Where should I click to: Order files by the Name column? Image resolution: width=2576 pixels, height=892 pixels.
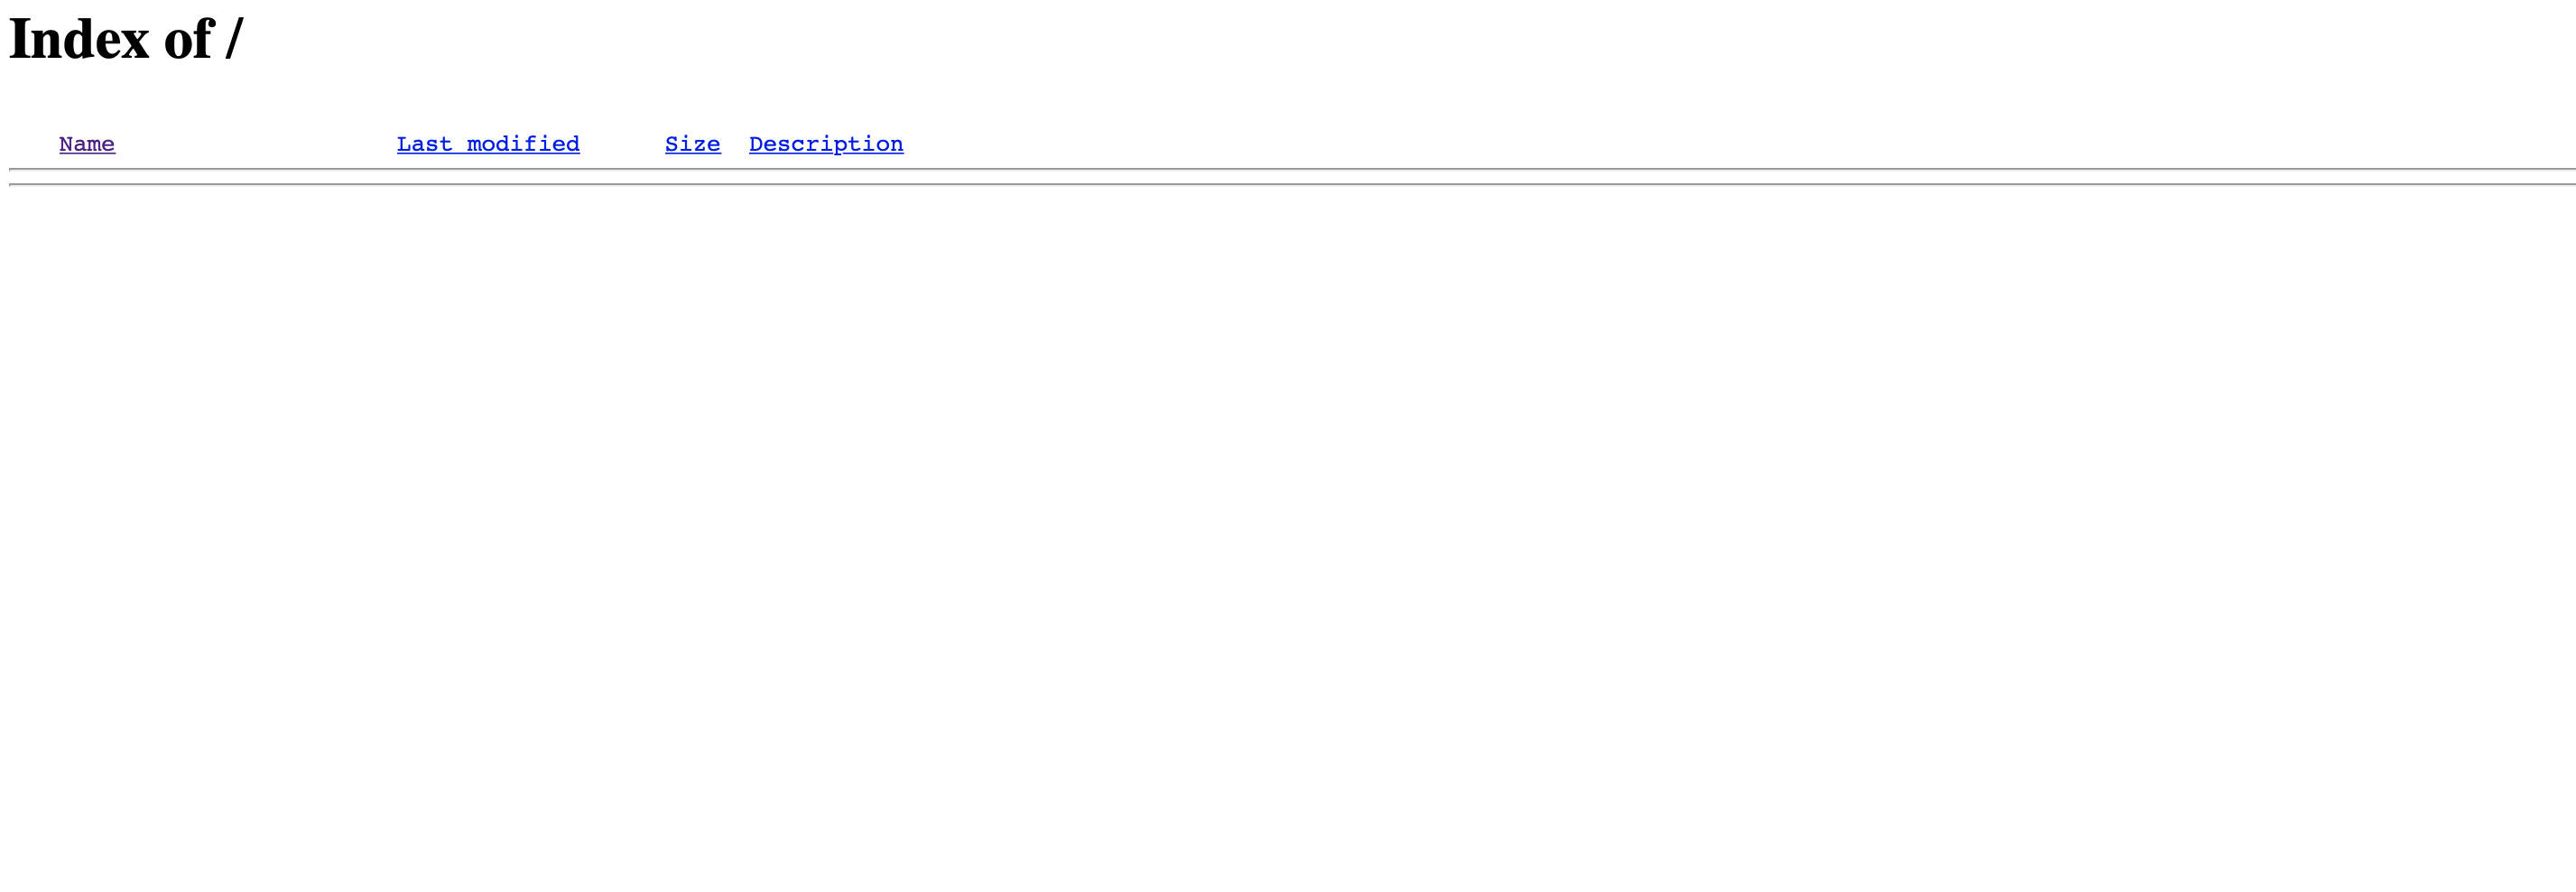(x=87, y=144)
